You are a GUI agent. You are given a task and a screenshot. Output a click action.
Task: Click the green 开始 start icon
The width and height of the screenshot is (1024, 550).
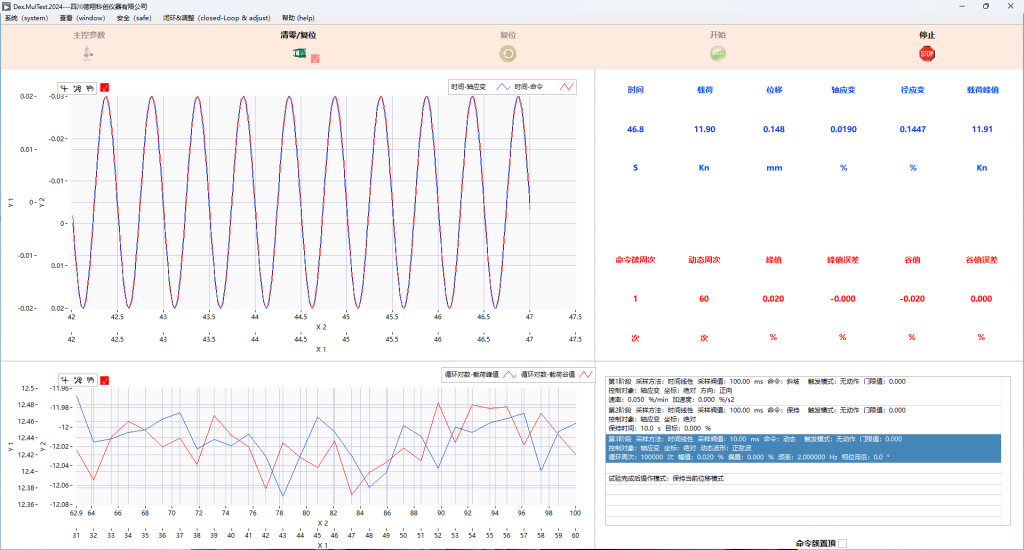pos(717,54)
